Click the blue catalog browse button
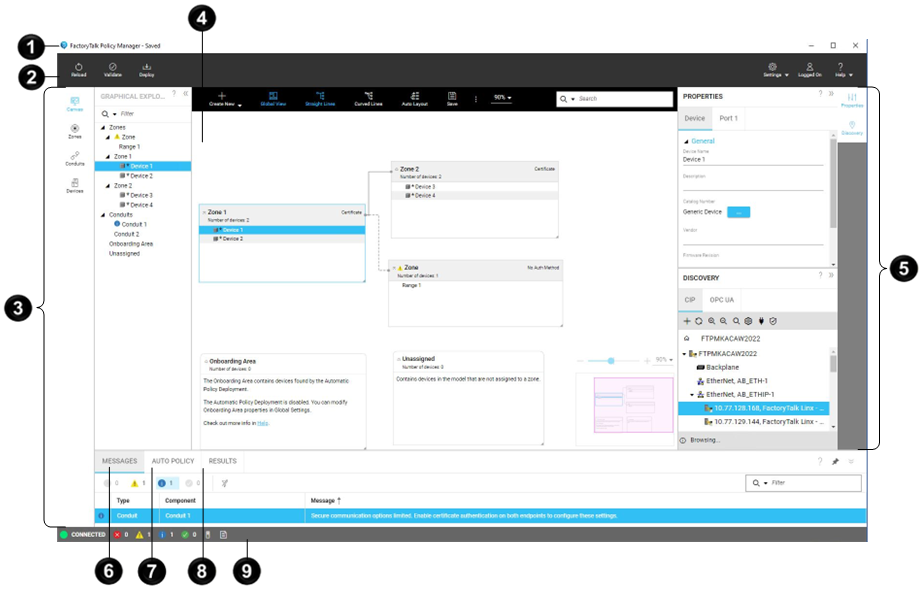922x589 pixels. tap(739, 212)
